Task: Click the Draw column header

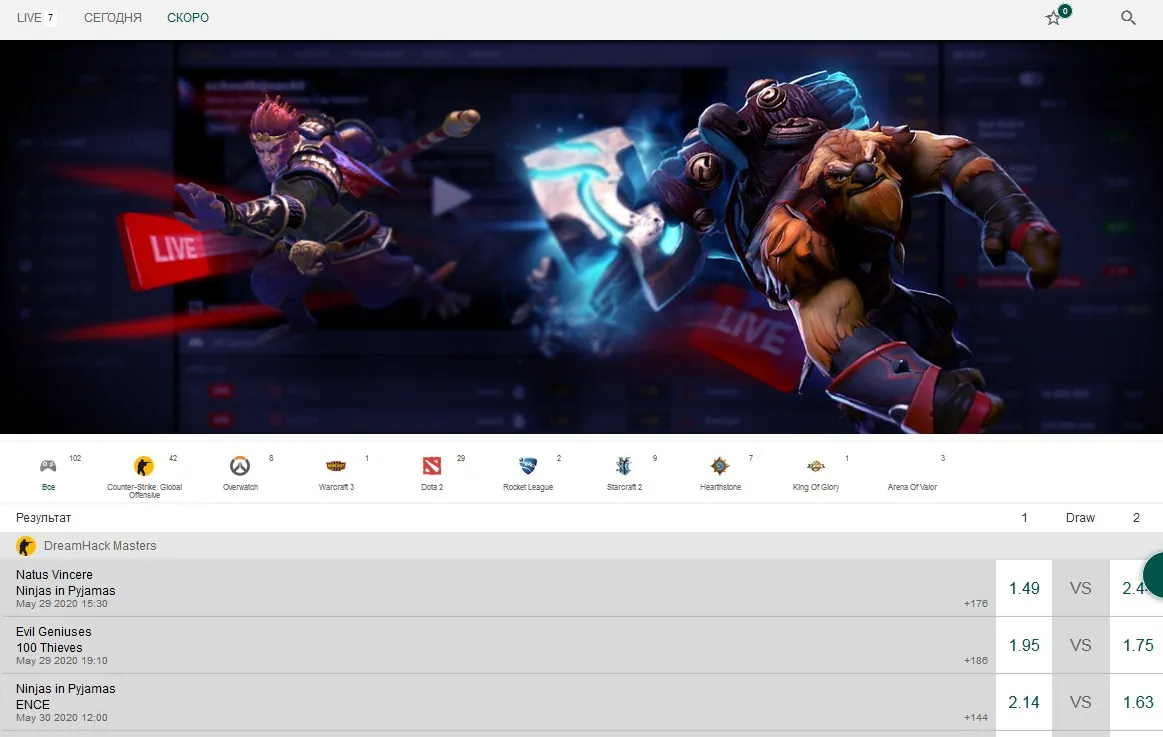Action: (1080, 518)
